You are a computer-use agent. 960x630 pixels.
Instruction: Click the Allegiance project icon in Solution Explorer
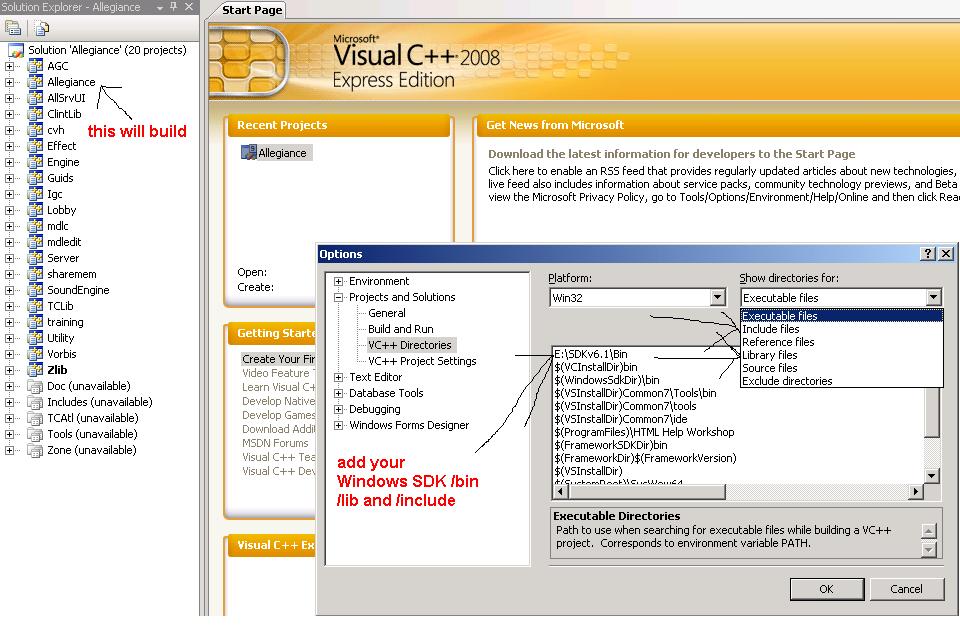click(35, 82)
